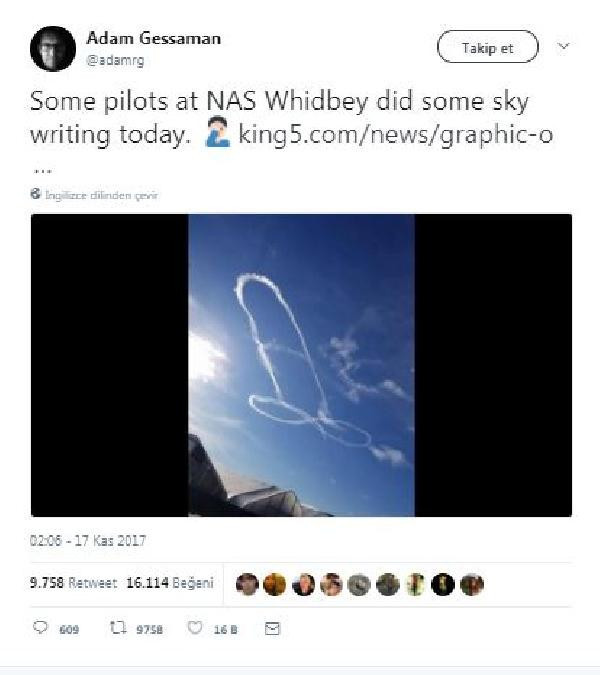This screenshot has height=675, width=600.
Task: Click the second orange liker avatar
Action: click(275, 585)
